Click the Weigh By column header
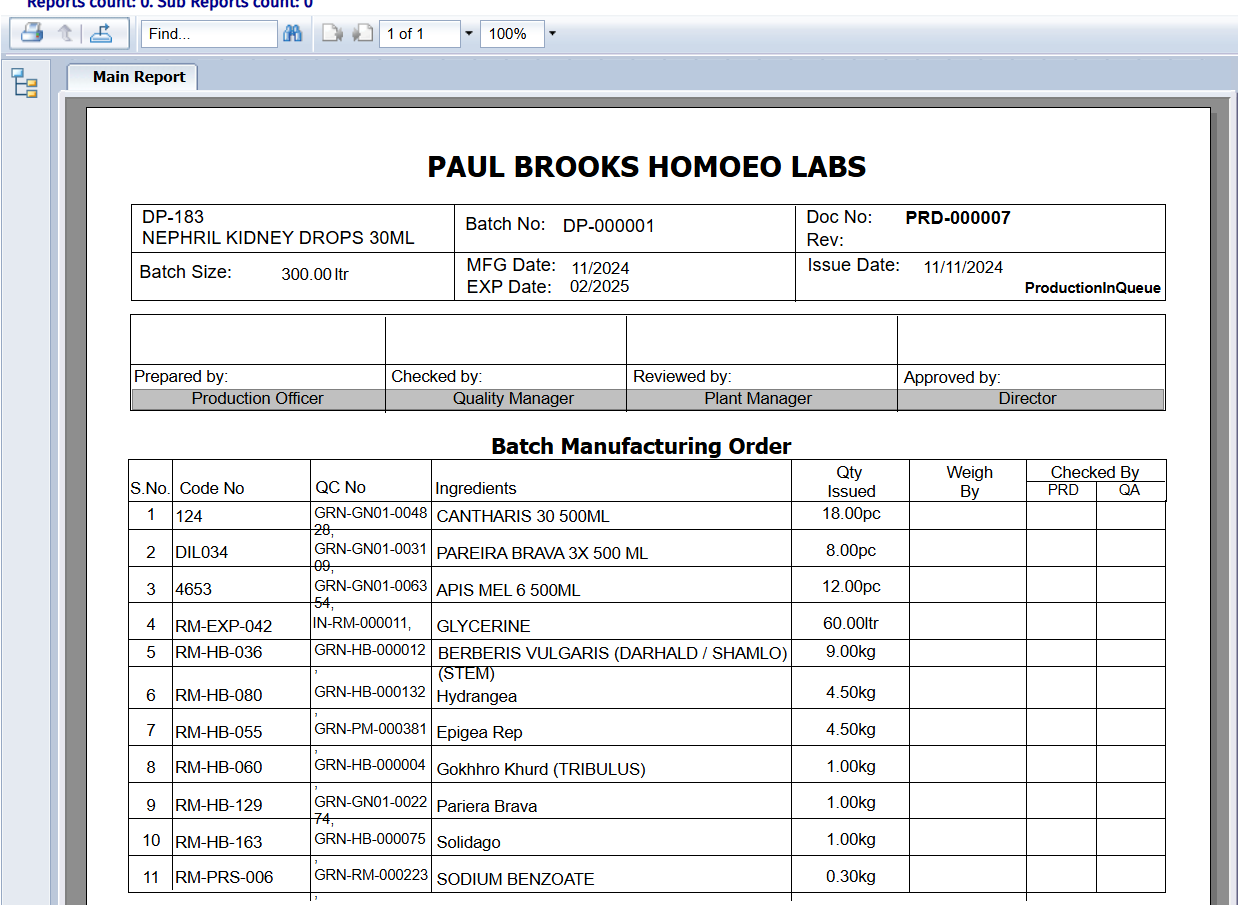 [969, 482]
